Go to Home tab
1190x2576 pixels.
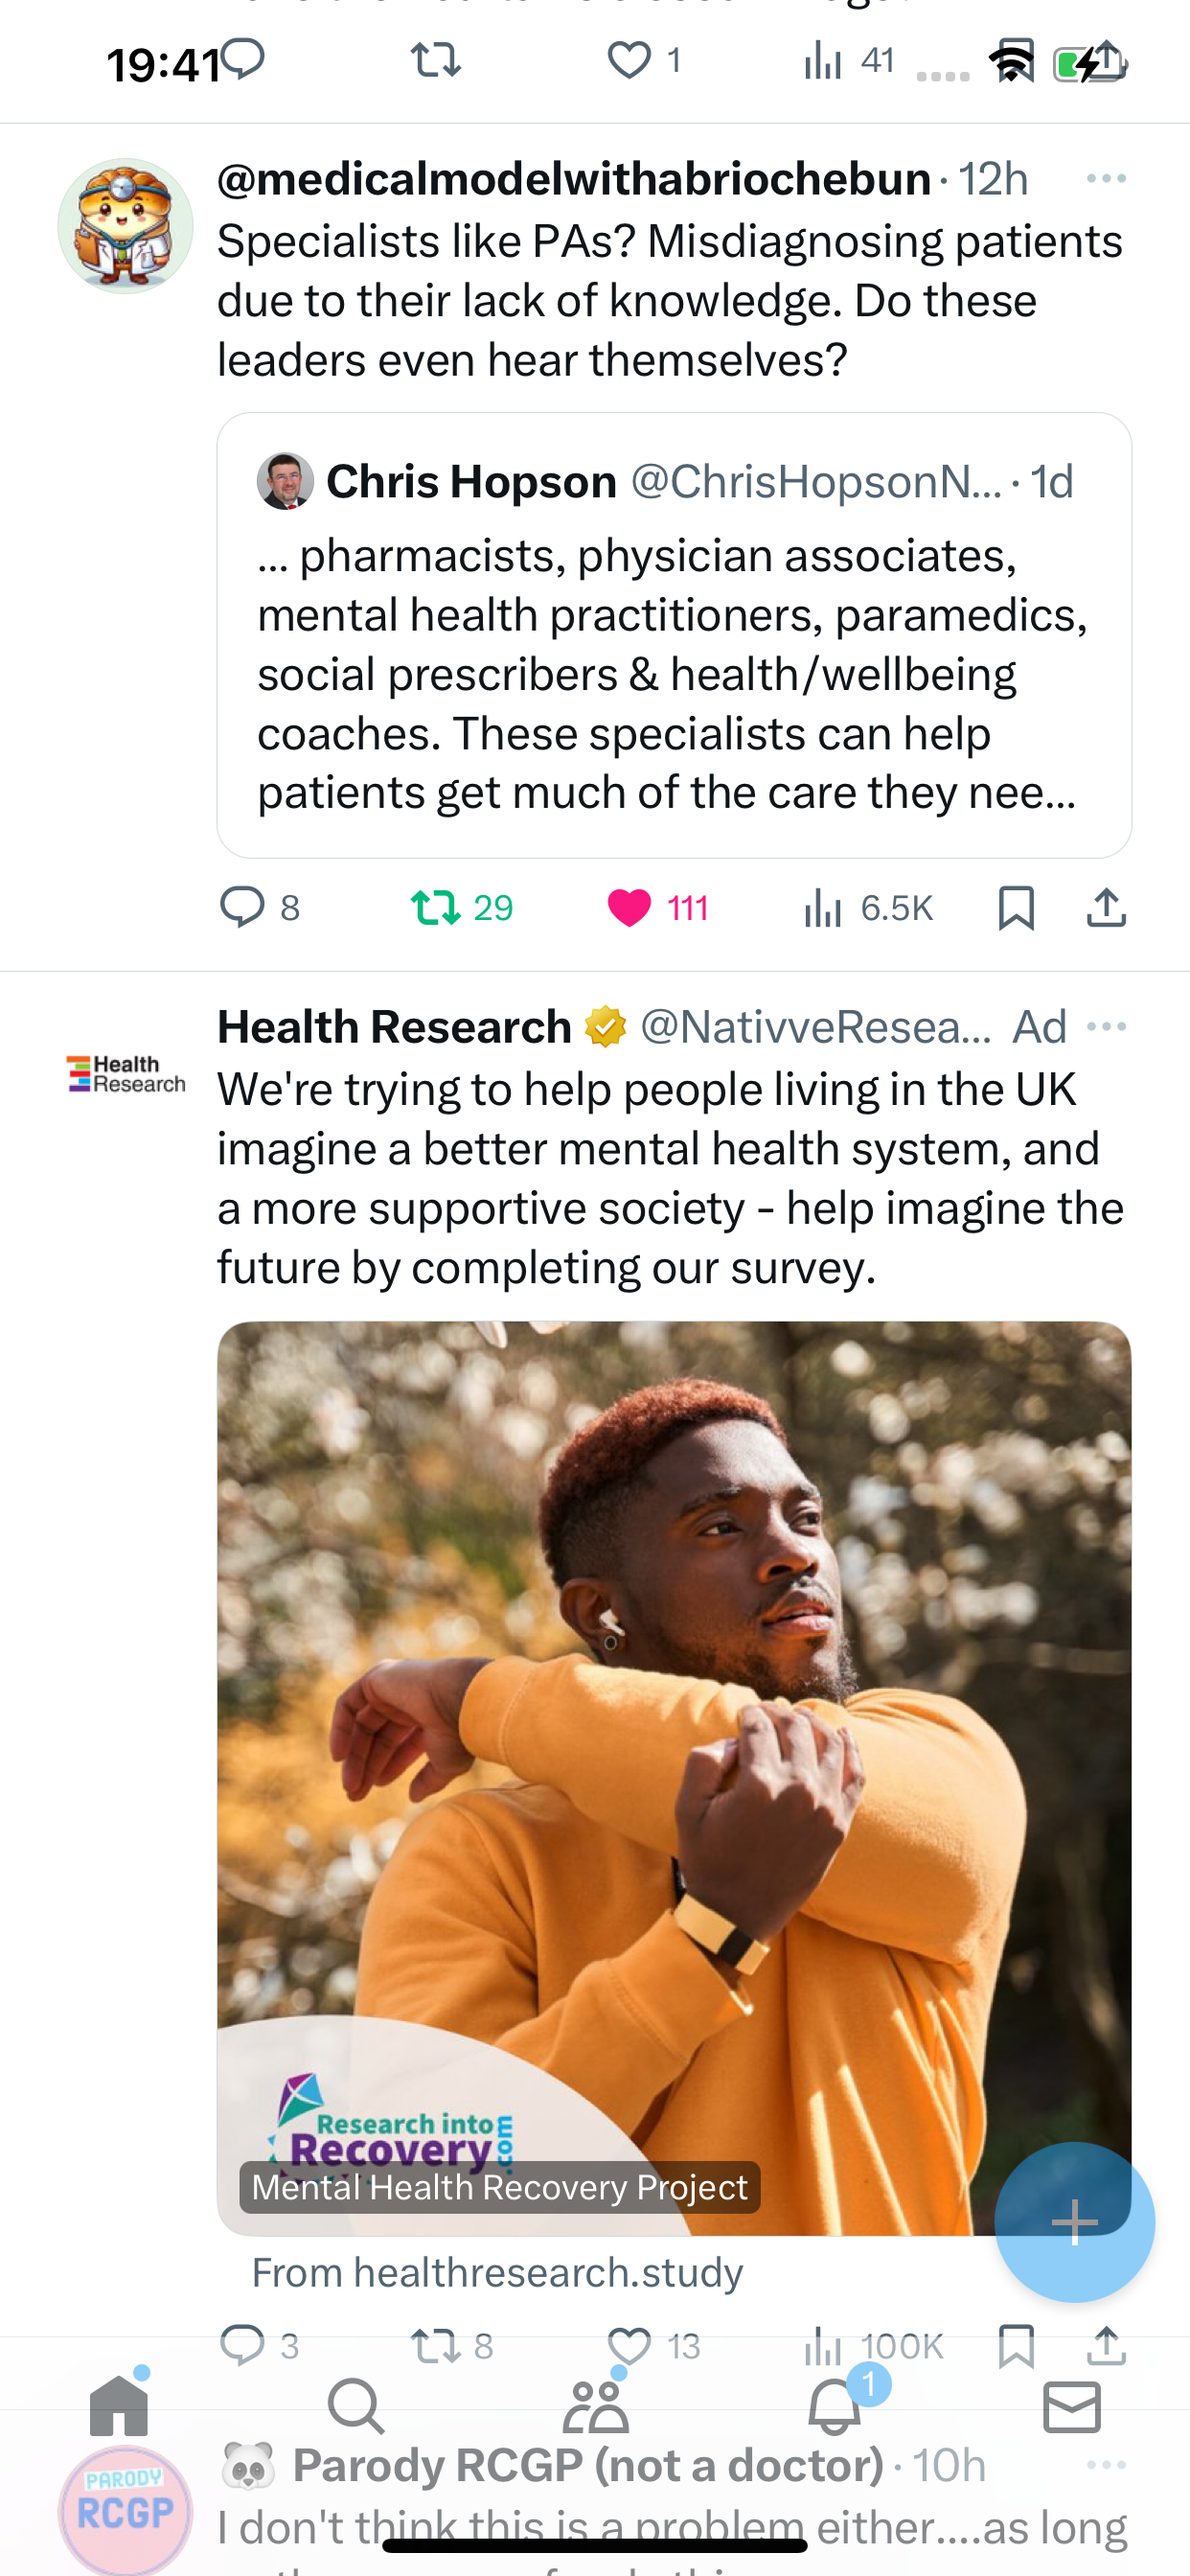coord(119,2405)
